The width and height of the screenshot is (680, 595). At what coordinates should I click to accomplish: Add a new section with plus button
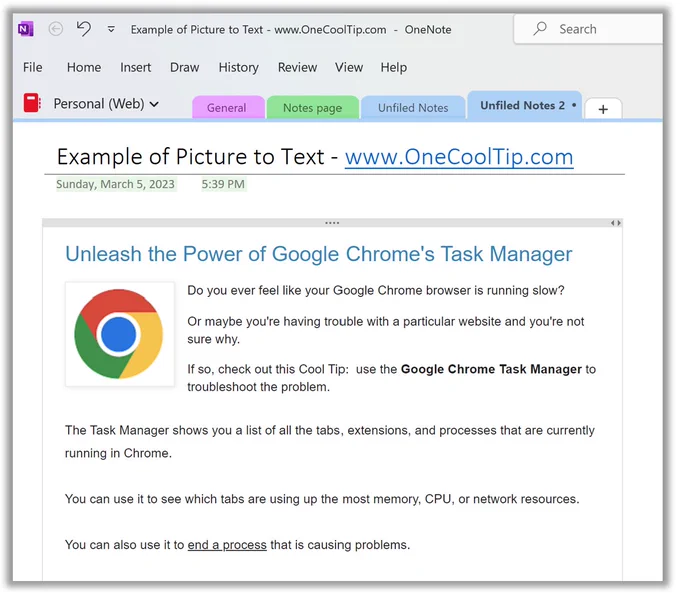pyautogui.click(x=603, y=109)
